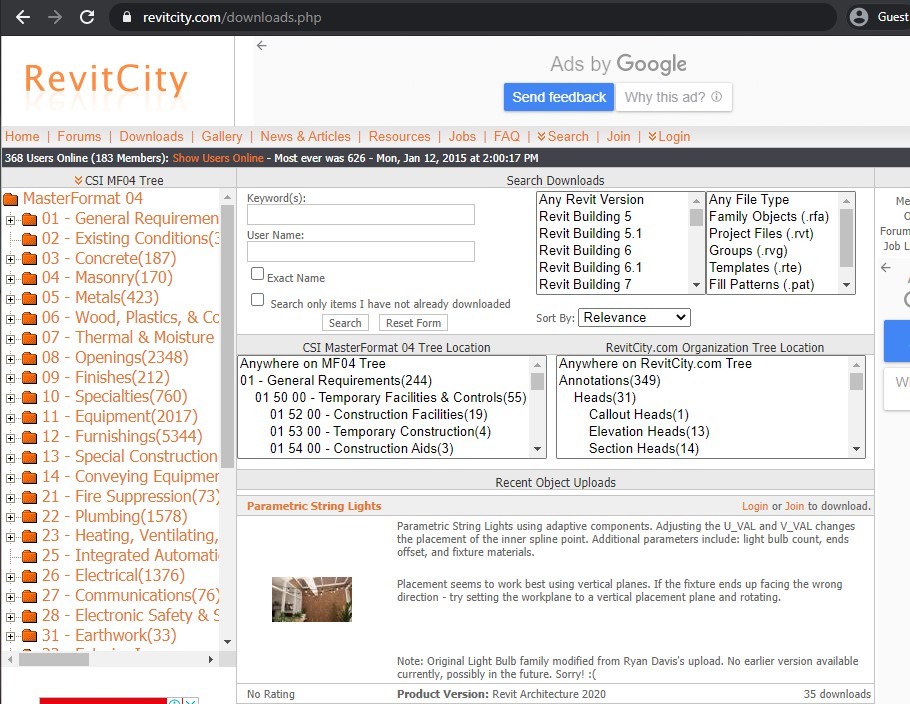Screen dimensions: 910x704
Task: Click the Guest account icon in browser bar
Action: click(x=862, y=16)
